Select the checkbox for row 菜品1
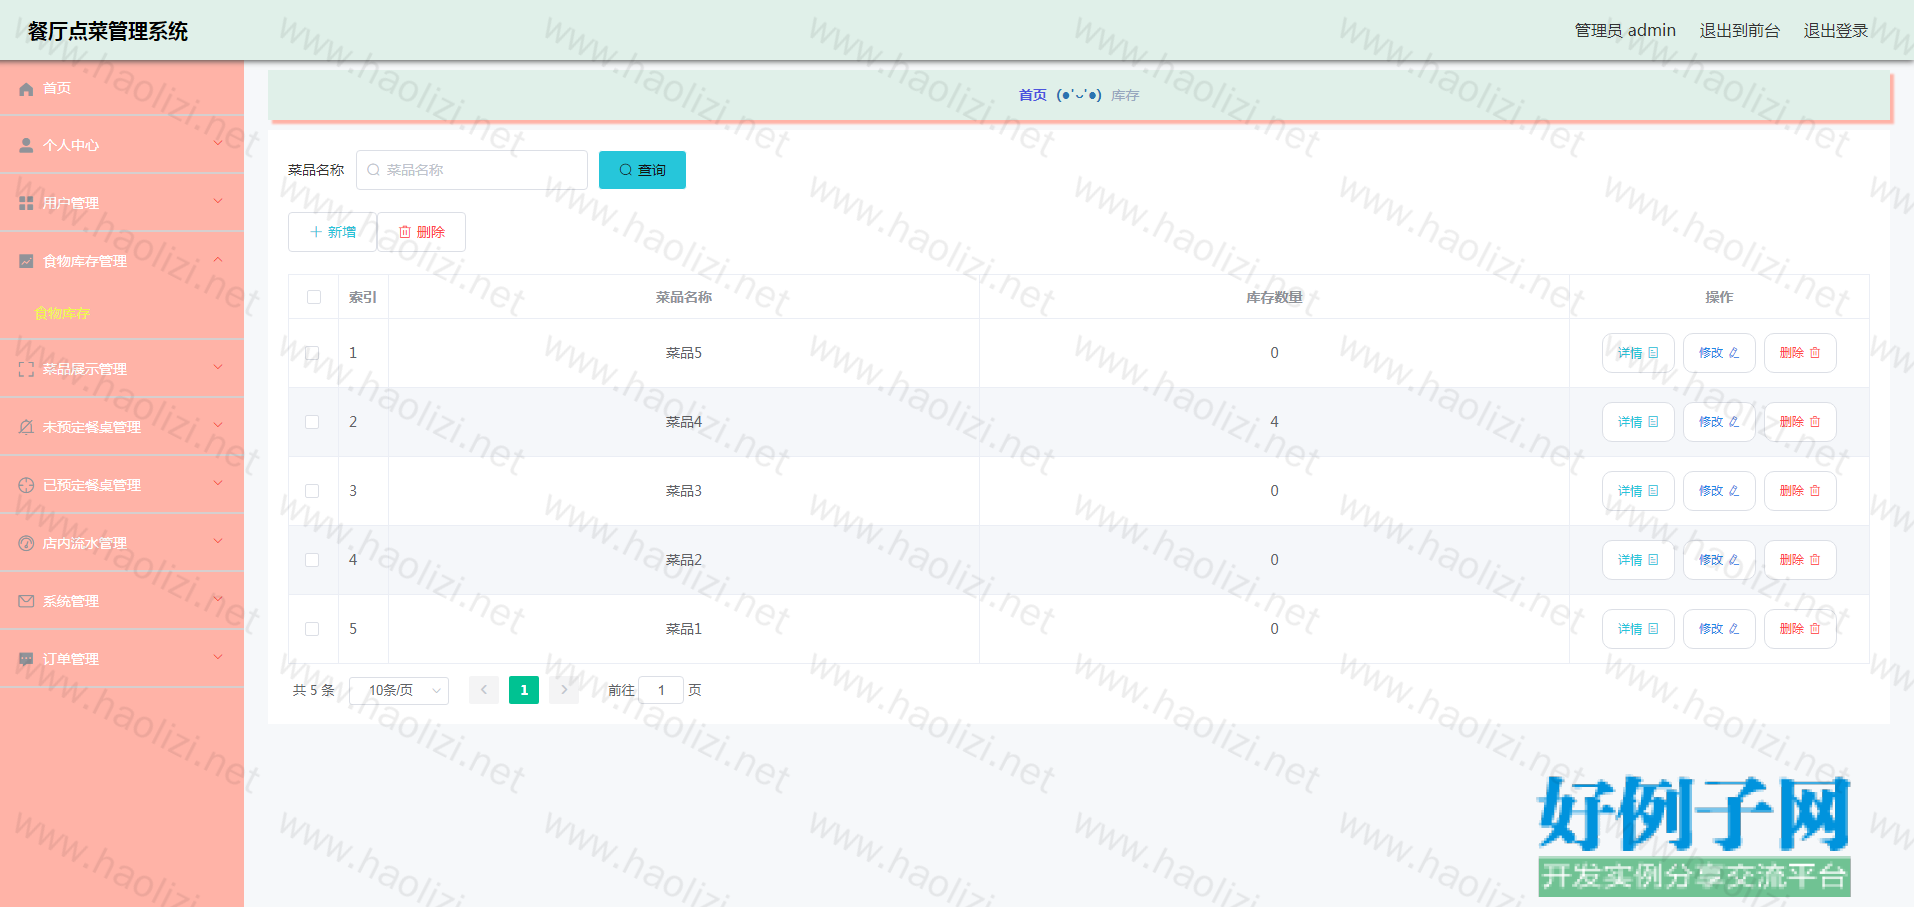The height and width of the screenshot is (907, 1914). click(312, 629)
